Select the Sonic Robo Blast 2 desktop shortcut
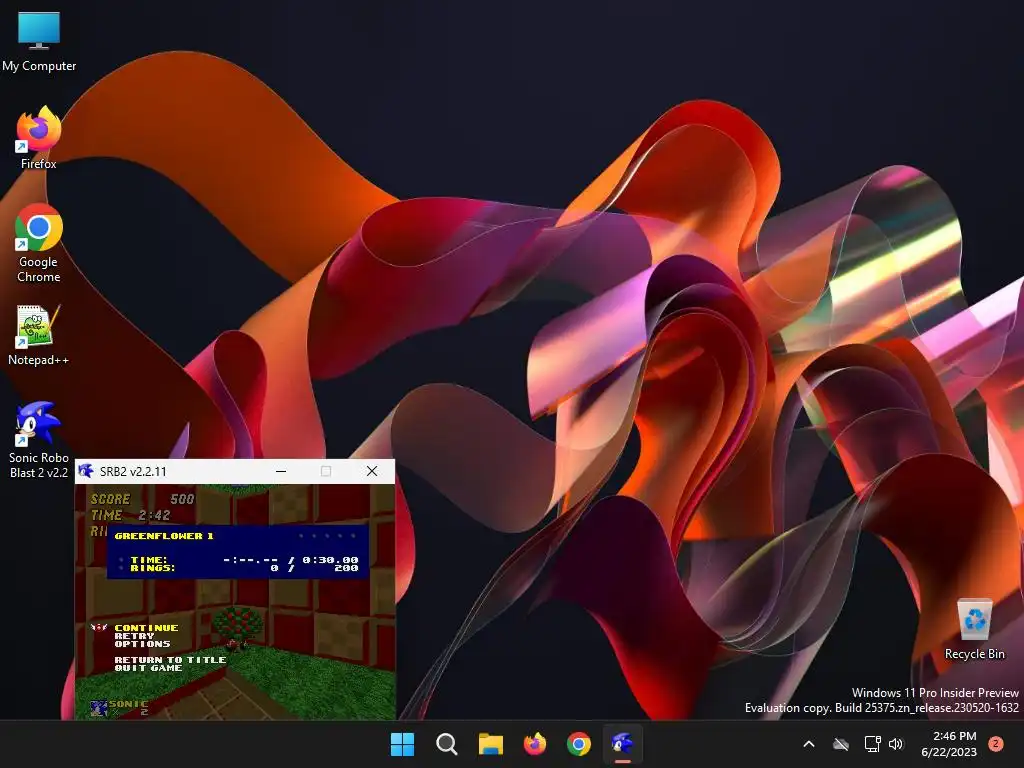Image resolution: width=1024 pixels, height=768 pixels. tap(39, 439)
